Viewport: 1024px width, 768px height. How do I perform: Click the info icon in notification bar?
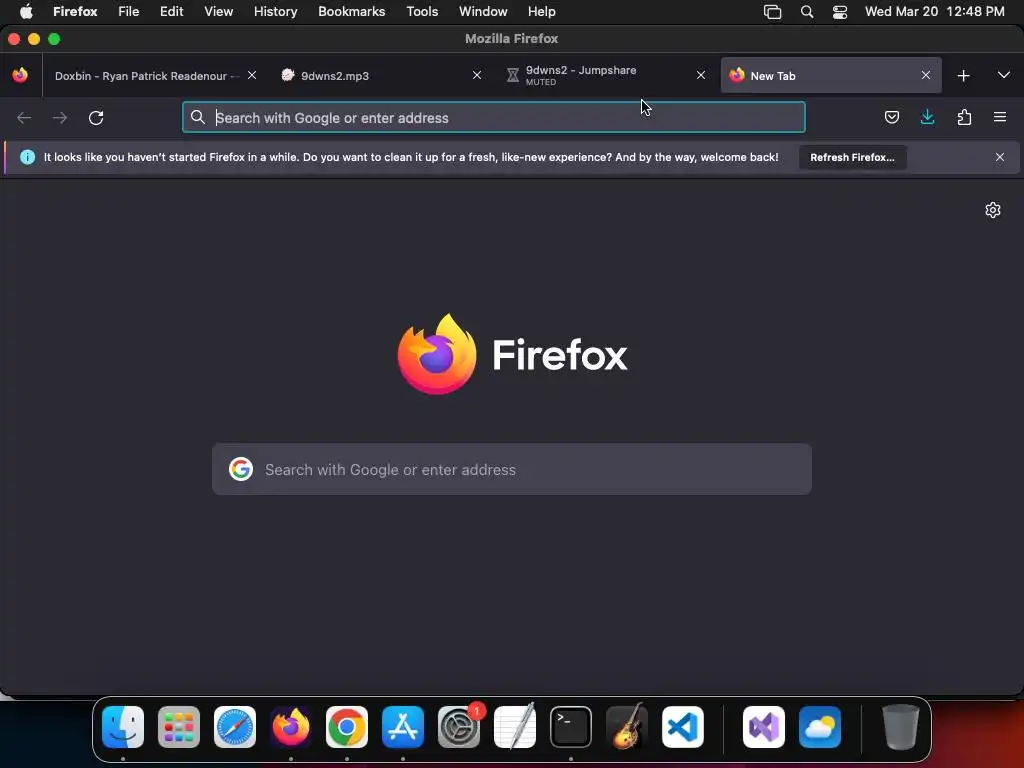[x=27, y=157]
